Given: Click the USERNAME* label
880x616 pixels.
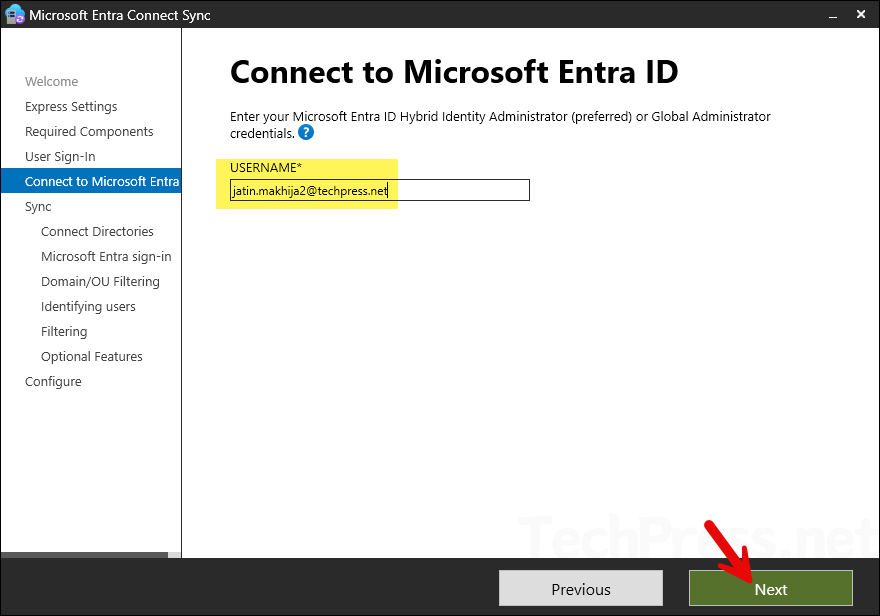Looking at the screenshot, I should point(266,167).
